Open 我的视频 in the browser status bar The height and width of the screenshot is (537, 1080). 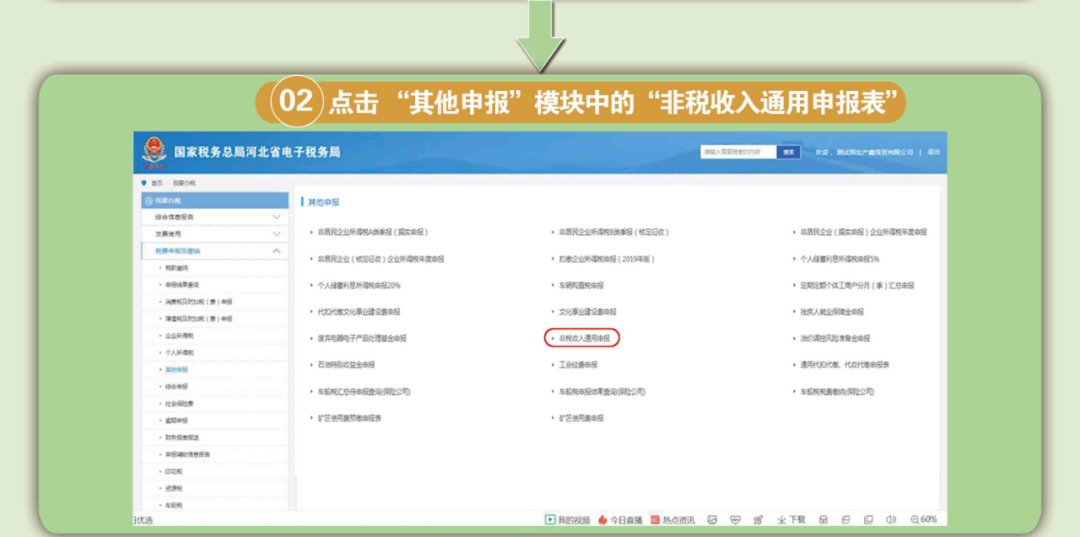568,520
